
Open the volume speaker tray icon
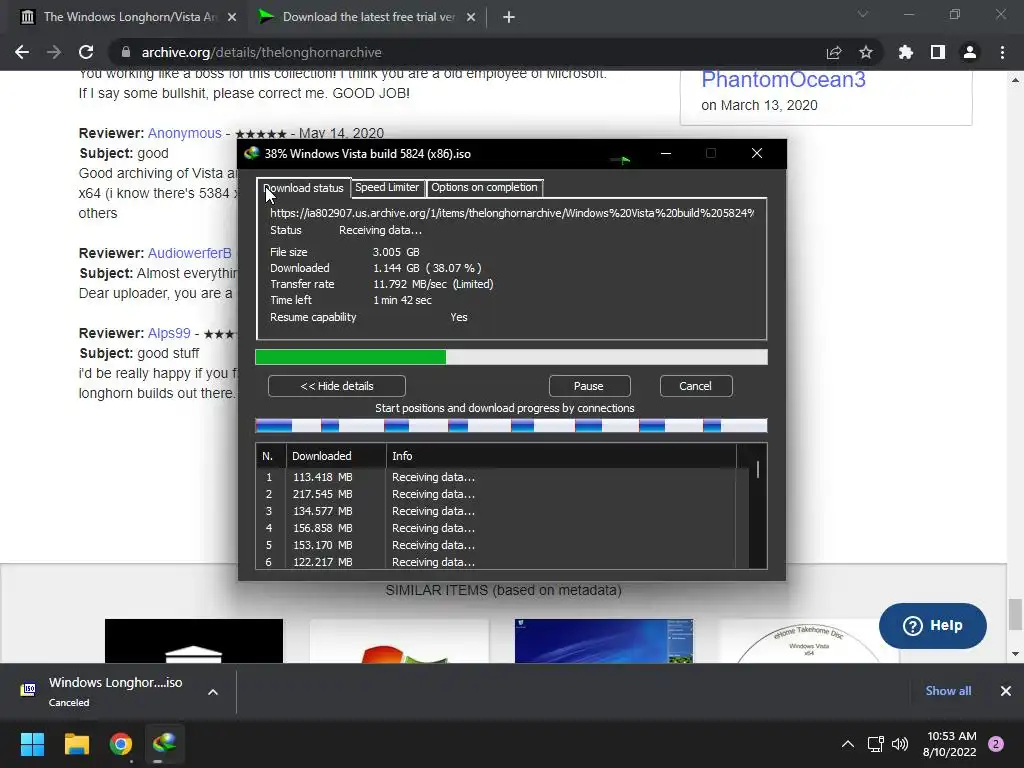click(x=900, y=744)
